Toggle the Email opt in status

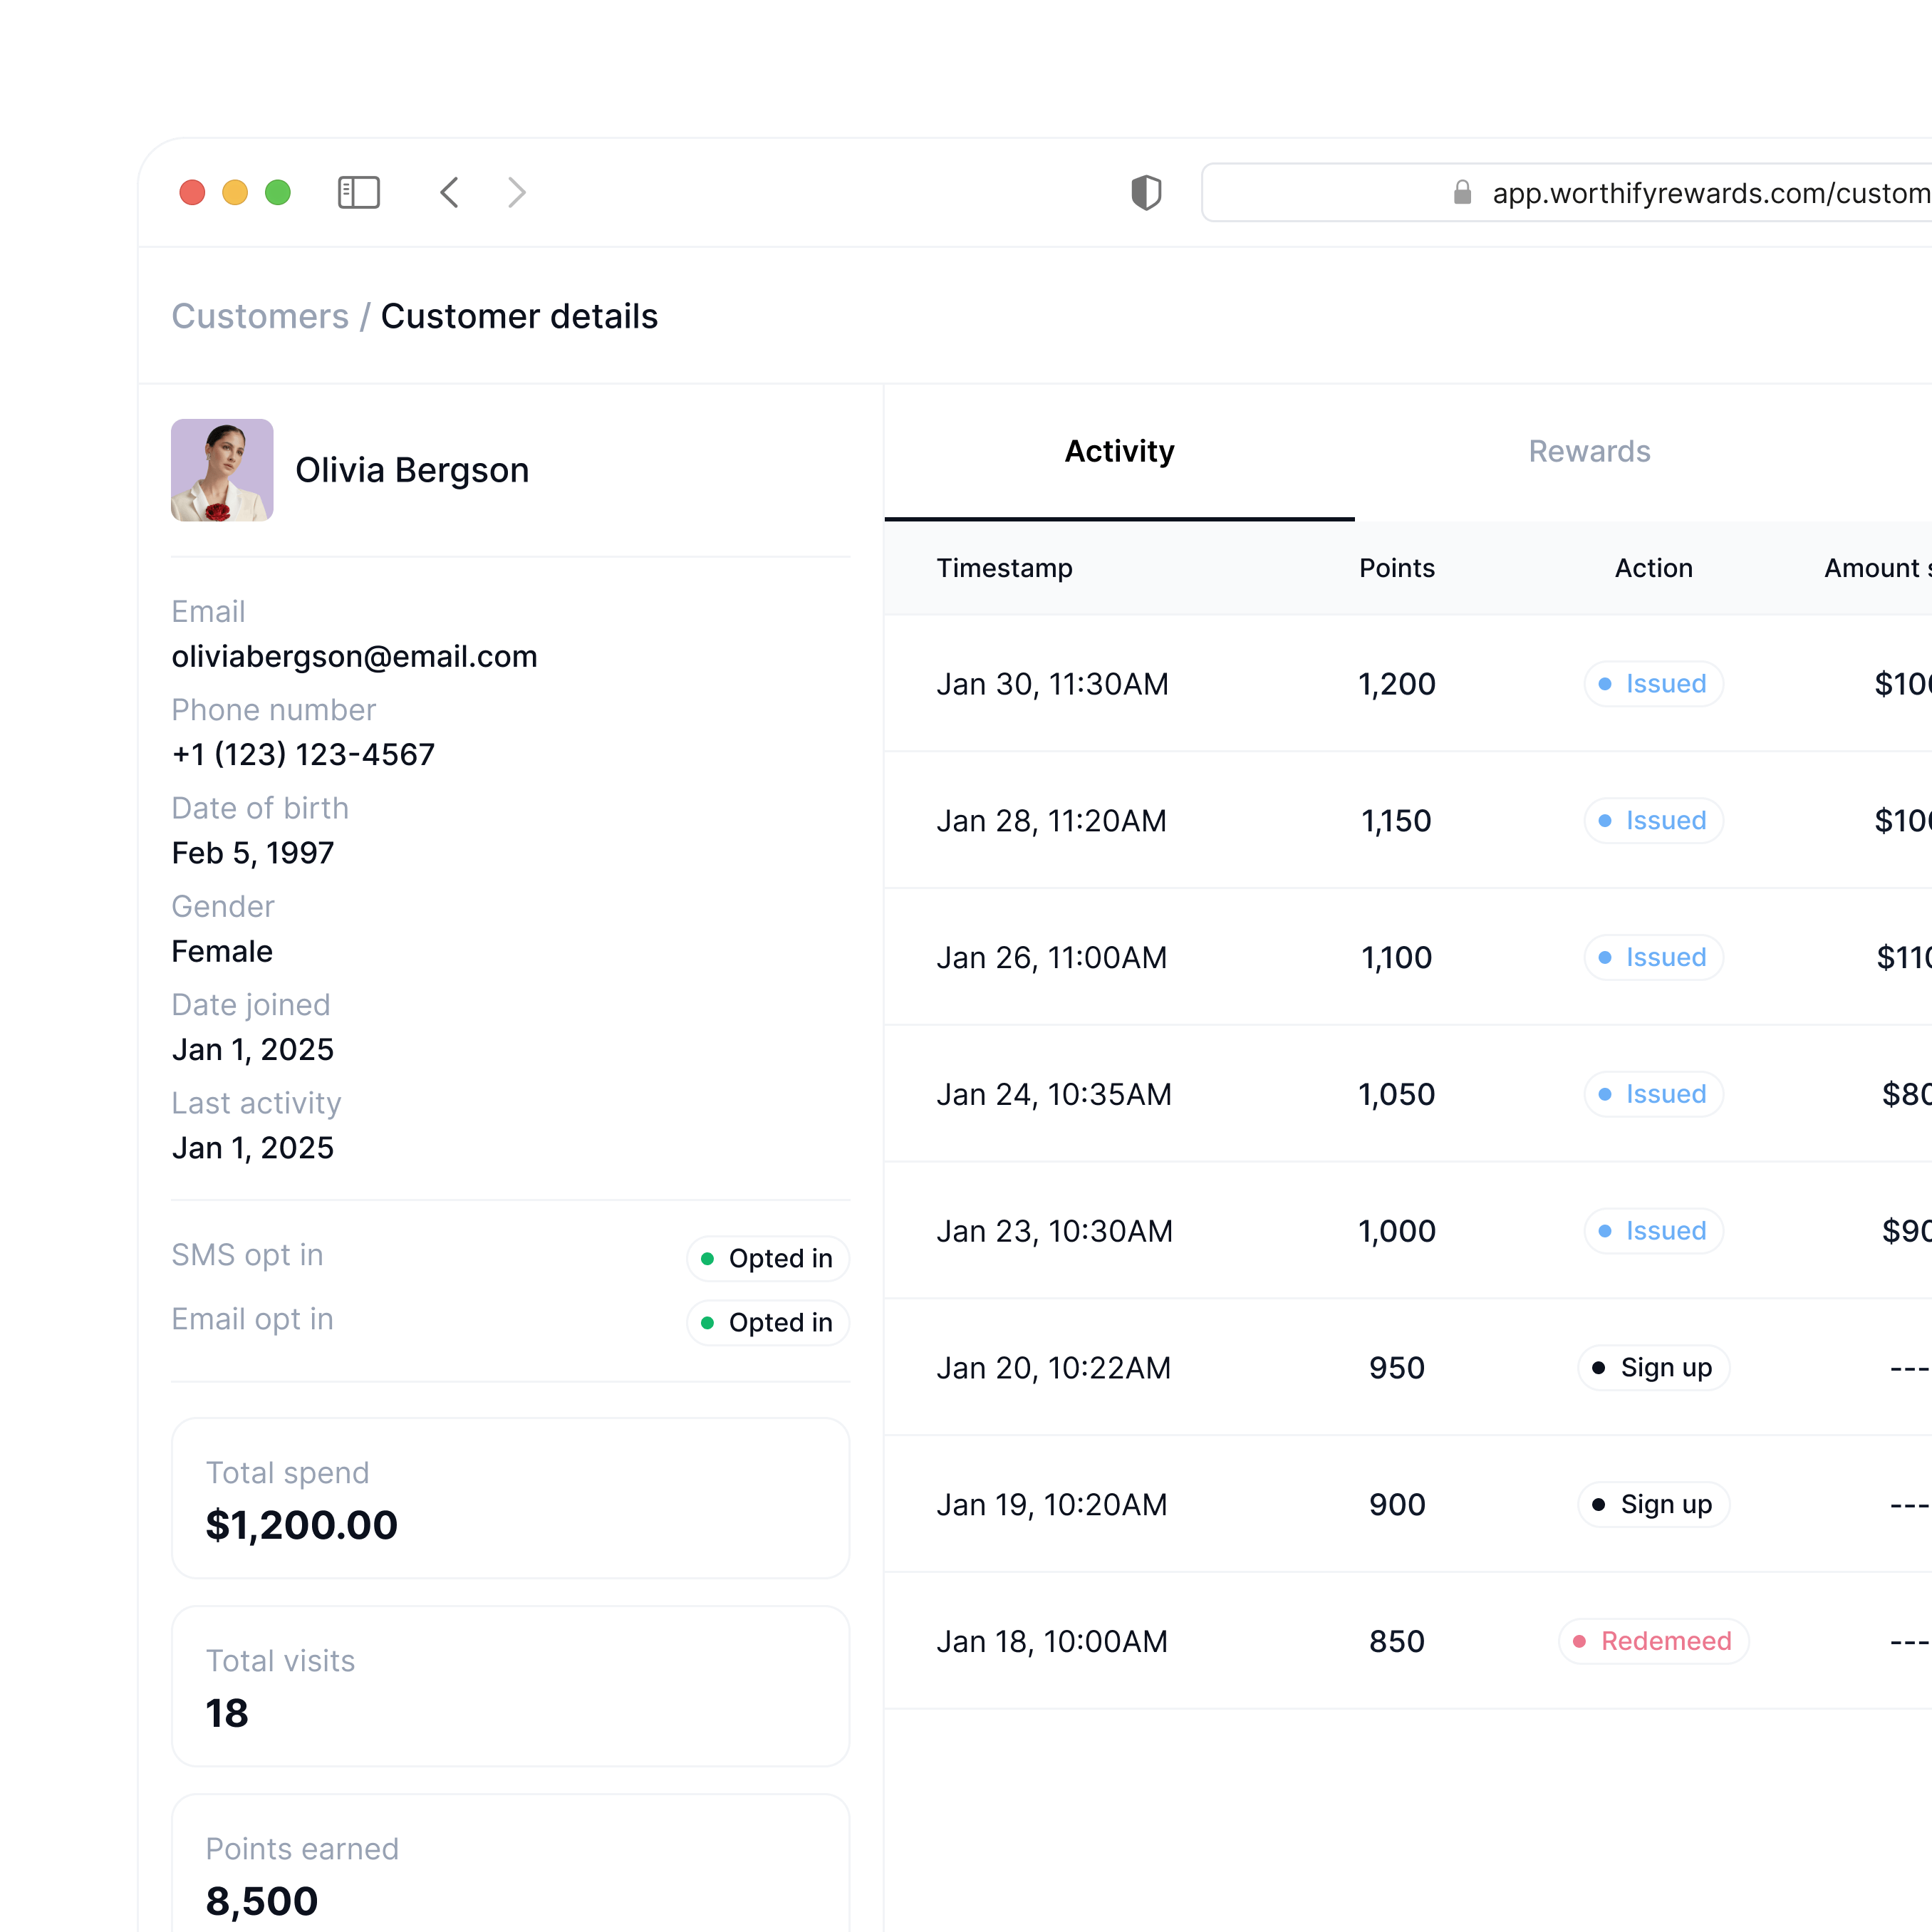click(x=767, y=1322)
